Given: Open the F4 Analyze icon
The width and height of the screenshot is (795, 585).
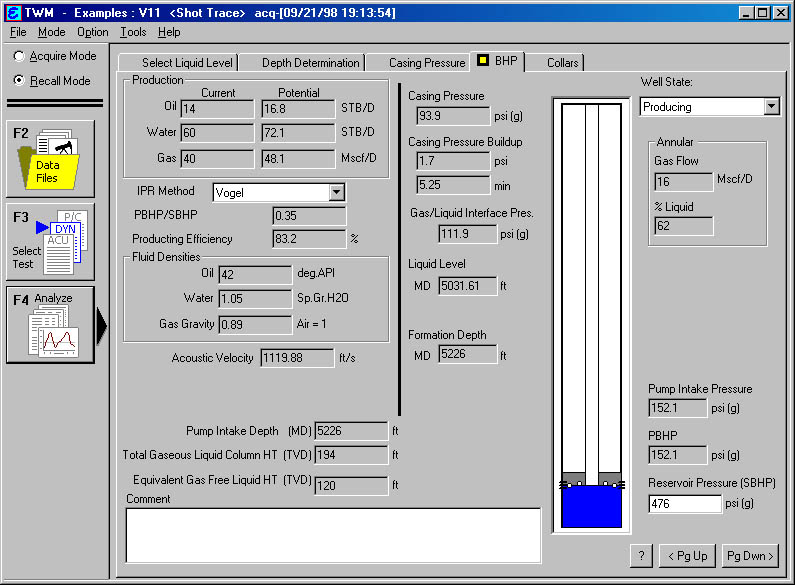Looking at the screenshot, I should pos(50,325).
